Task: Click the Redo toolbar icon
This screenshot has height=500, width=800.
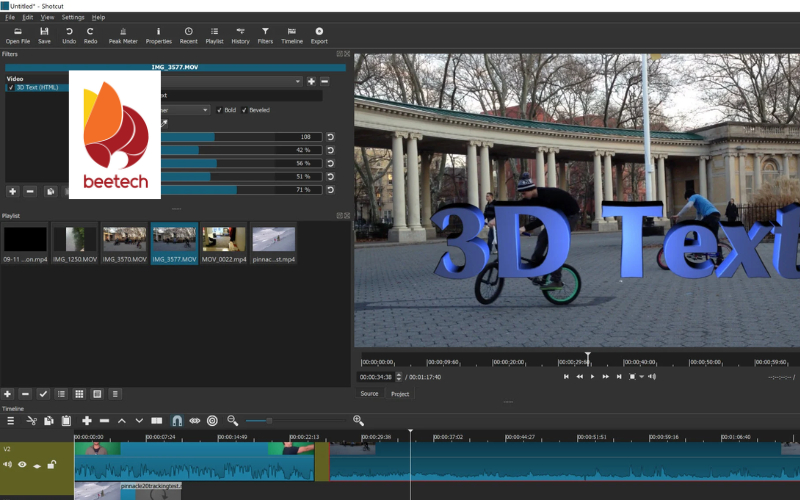Action: 90,36
